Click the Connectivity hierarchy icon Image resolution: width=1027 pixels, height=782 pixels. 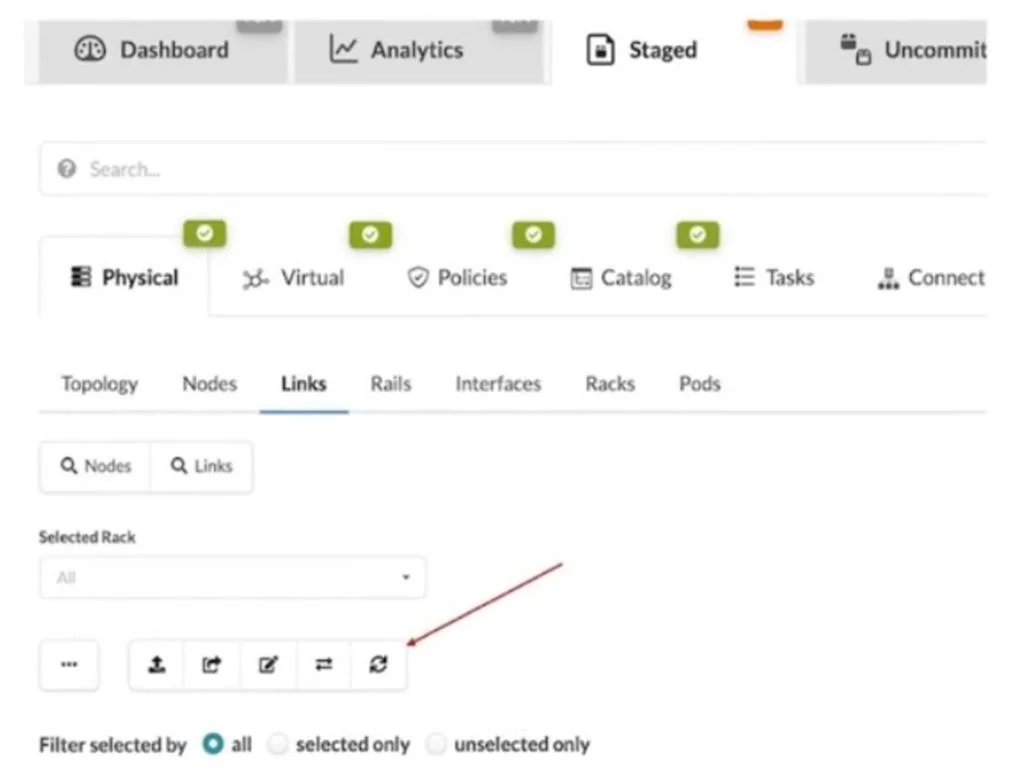(888, 278)
